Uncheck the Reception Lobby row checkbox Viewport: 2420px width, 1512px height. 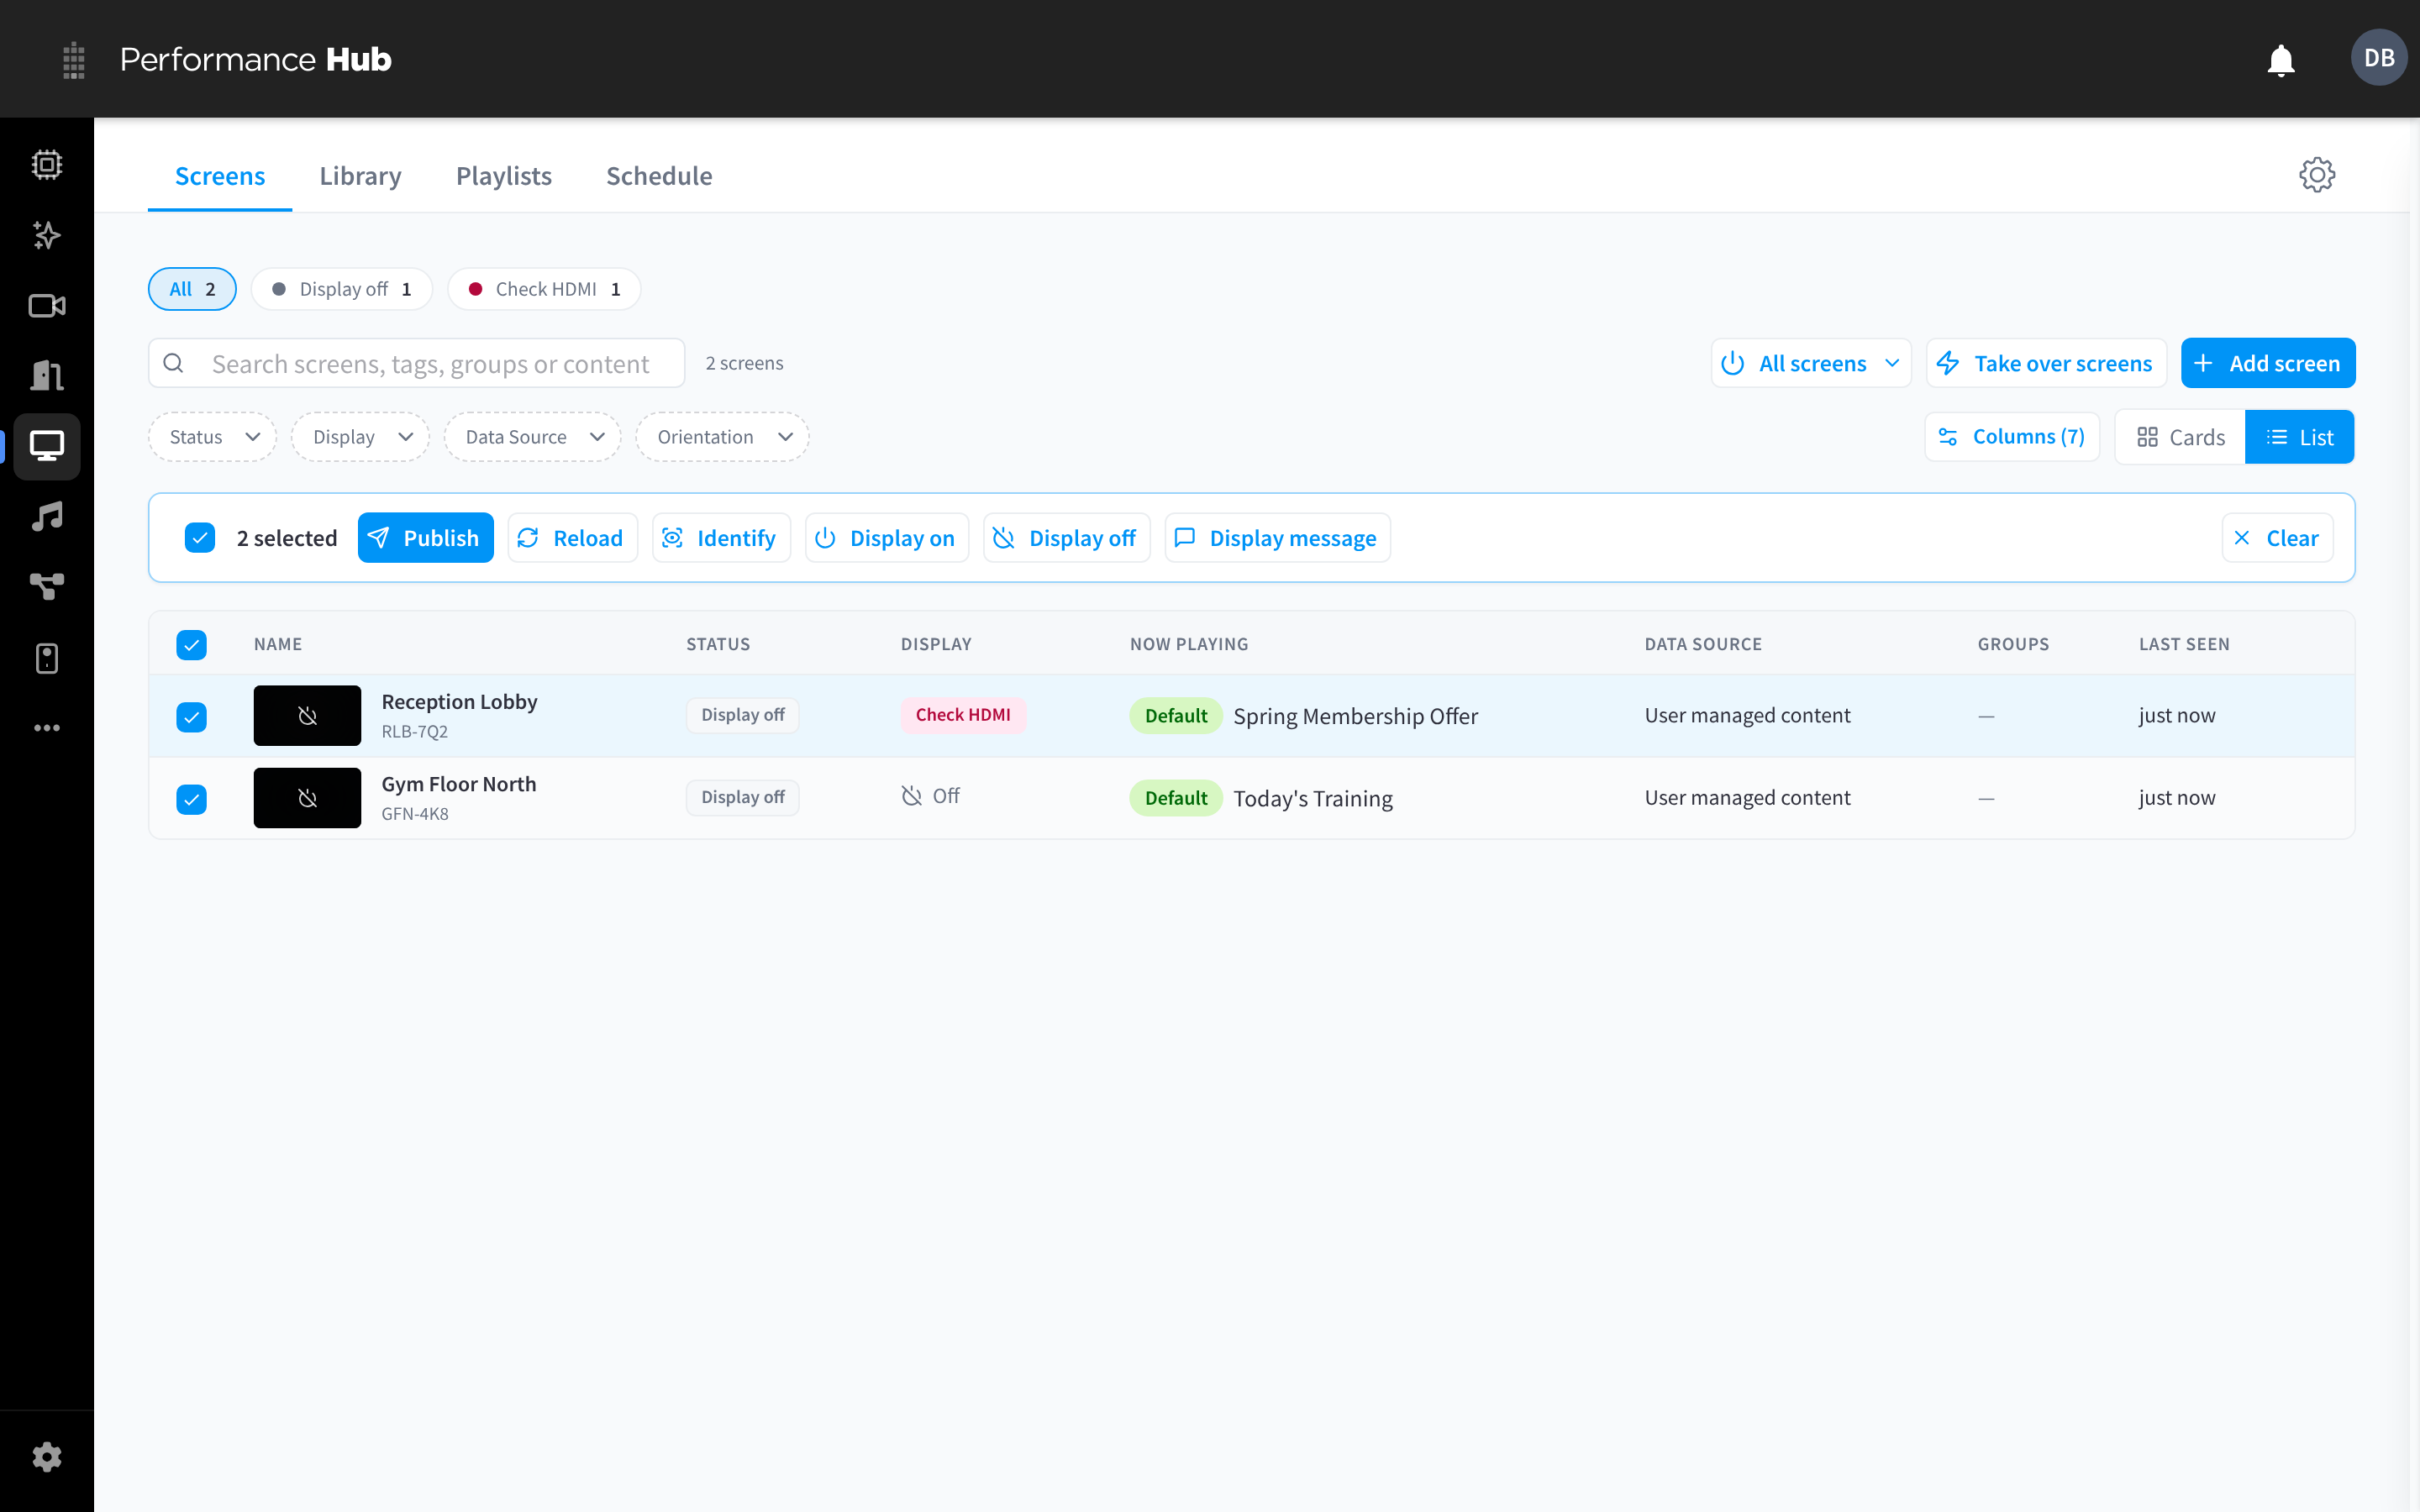tap(192, 717)
